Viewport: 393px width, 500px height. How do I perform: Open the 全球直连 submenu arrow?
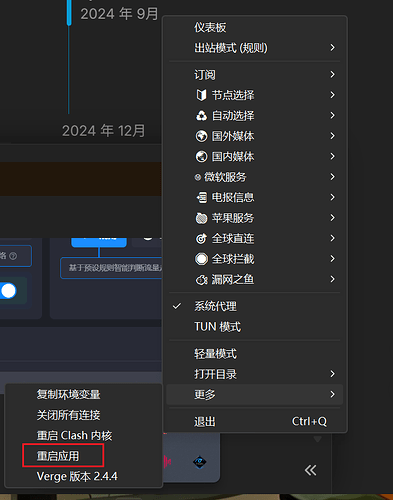332,238
